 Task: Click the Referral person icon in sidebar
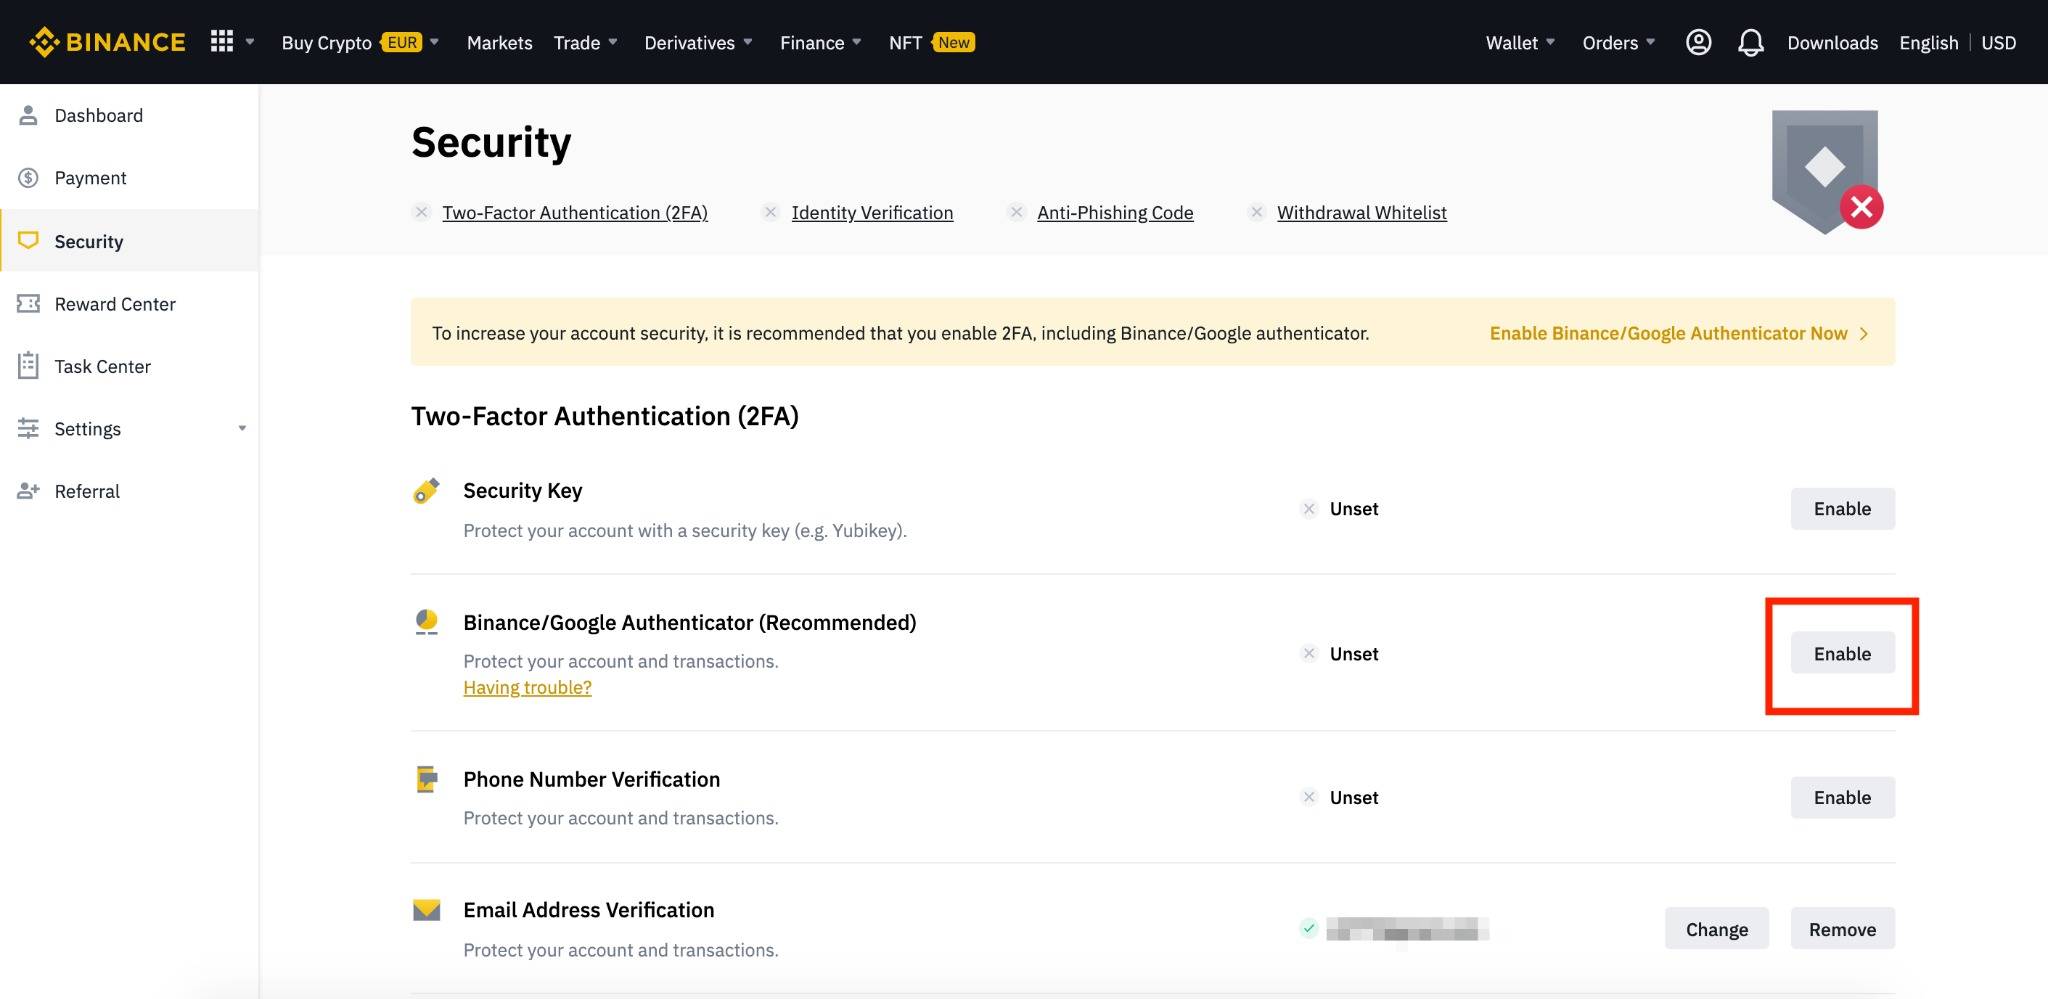(x=28, y=491)
